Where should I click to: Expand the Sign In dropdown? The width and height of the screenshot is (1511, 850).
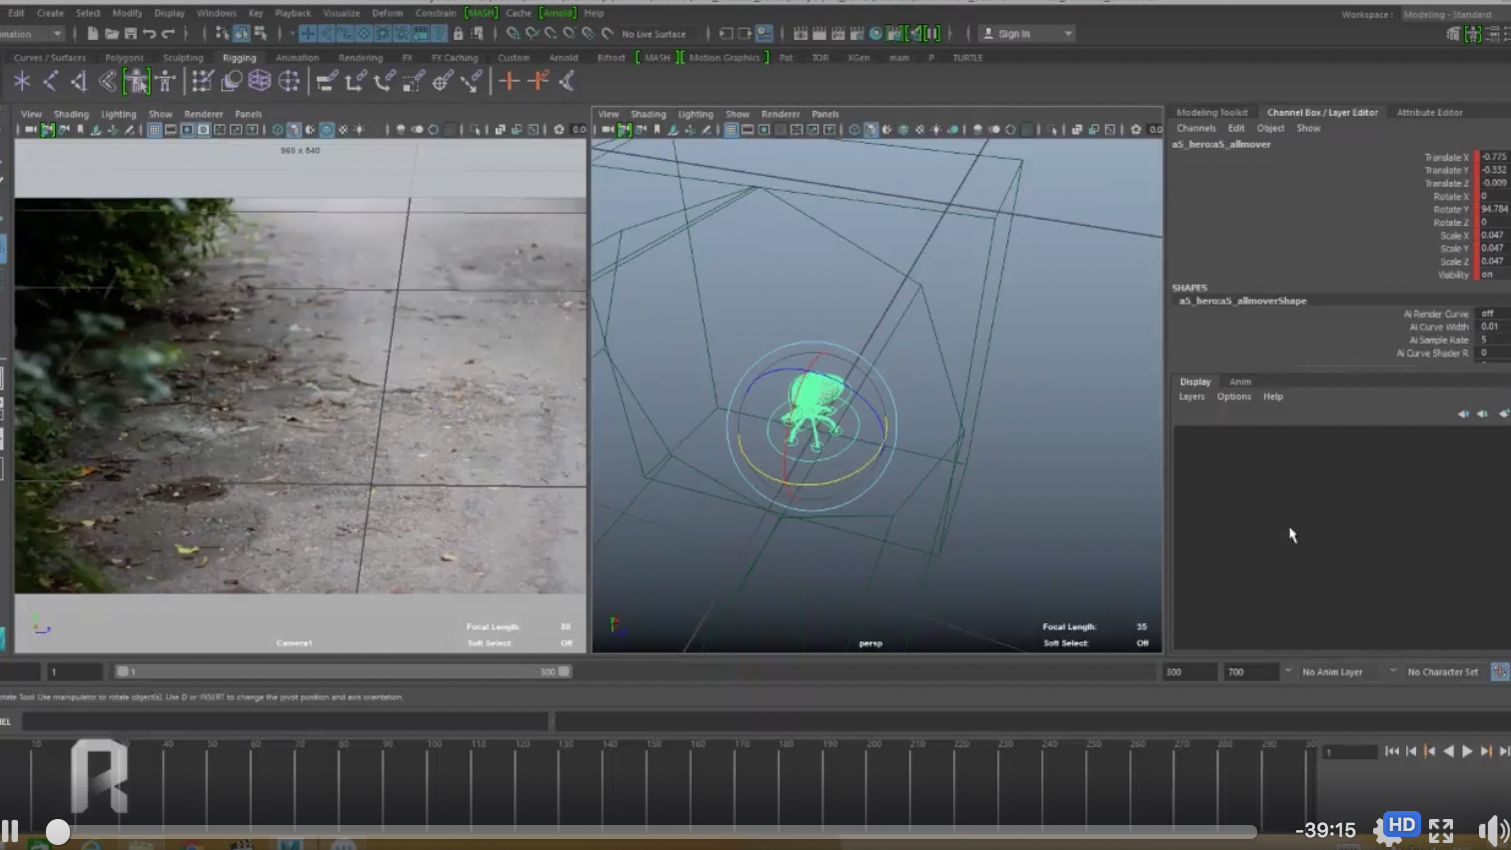coord(1068,34)
